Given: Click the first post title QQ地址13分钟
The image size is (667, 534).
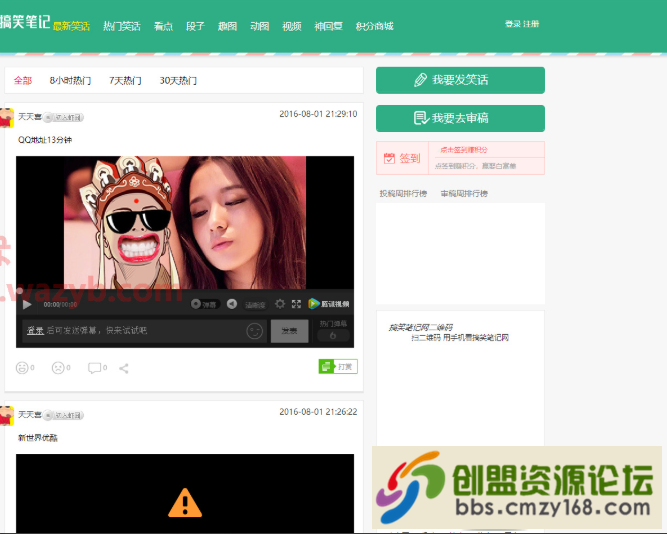Looking at the screenshot, I should [45, 140].
